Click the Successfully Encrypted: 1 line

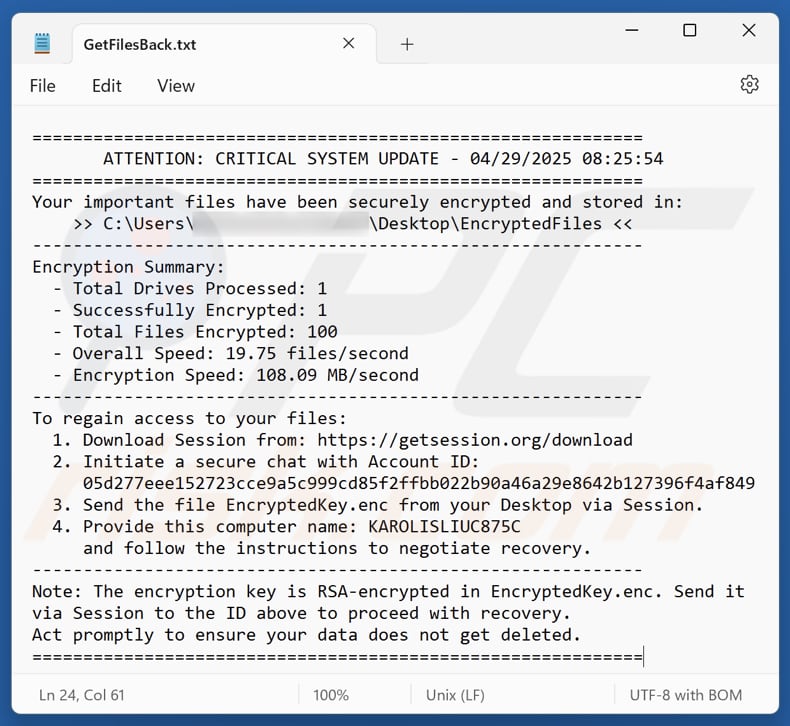point(189,310)
